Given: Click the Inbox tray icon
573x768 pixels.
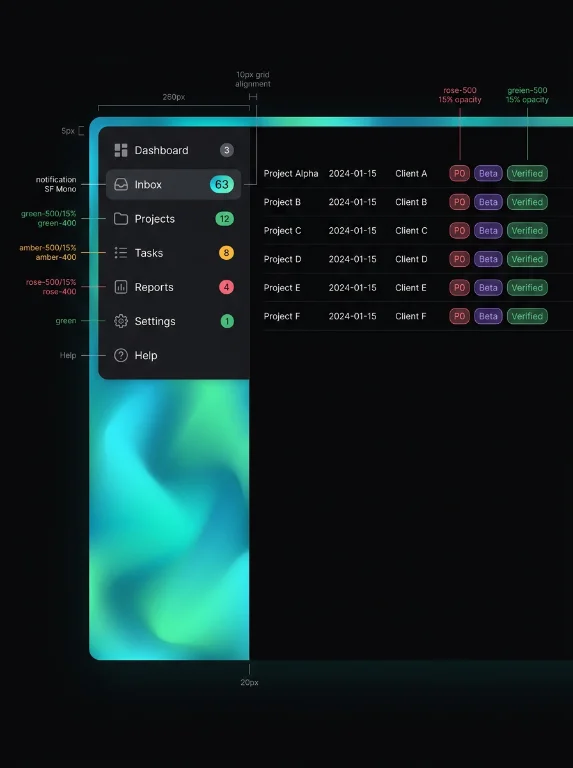Looking at the screenshot, I should pyautogui.click(x=121, y=185).
